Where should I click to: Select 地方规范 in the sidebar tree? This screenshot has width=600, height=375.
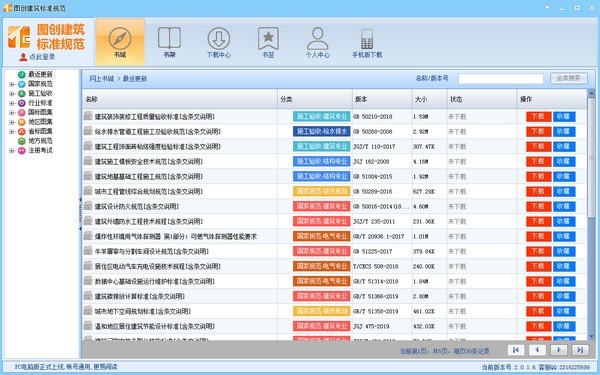tap(40, 141)
